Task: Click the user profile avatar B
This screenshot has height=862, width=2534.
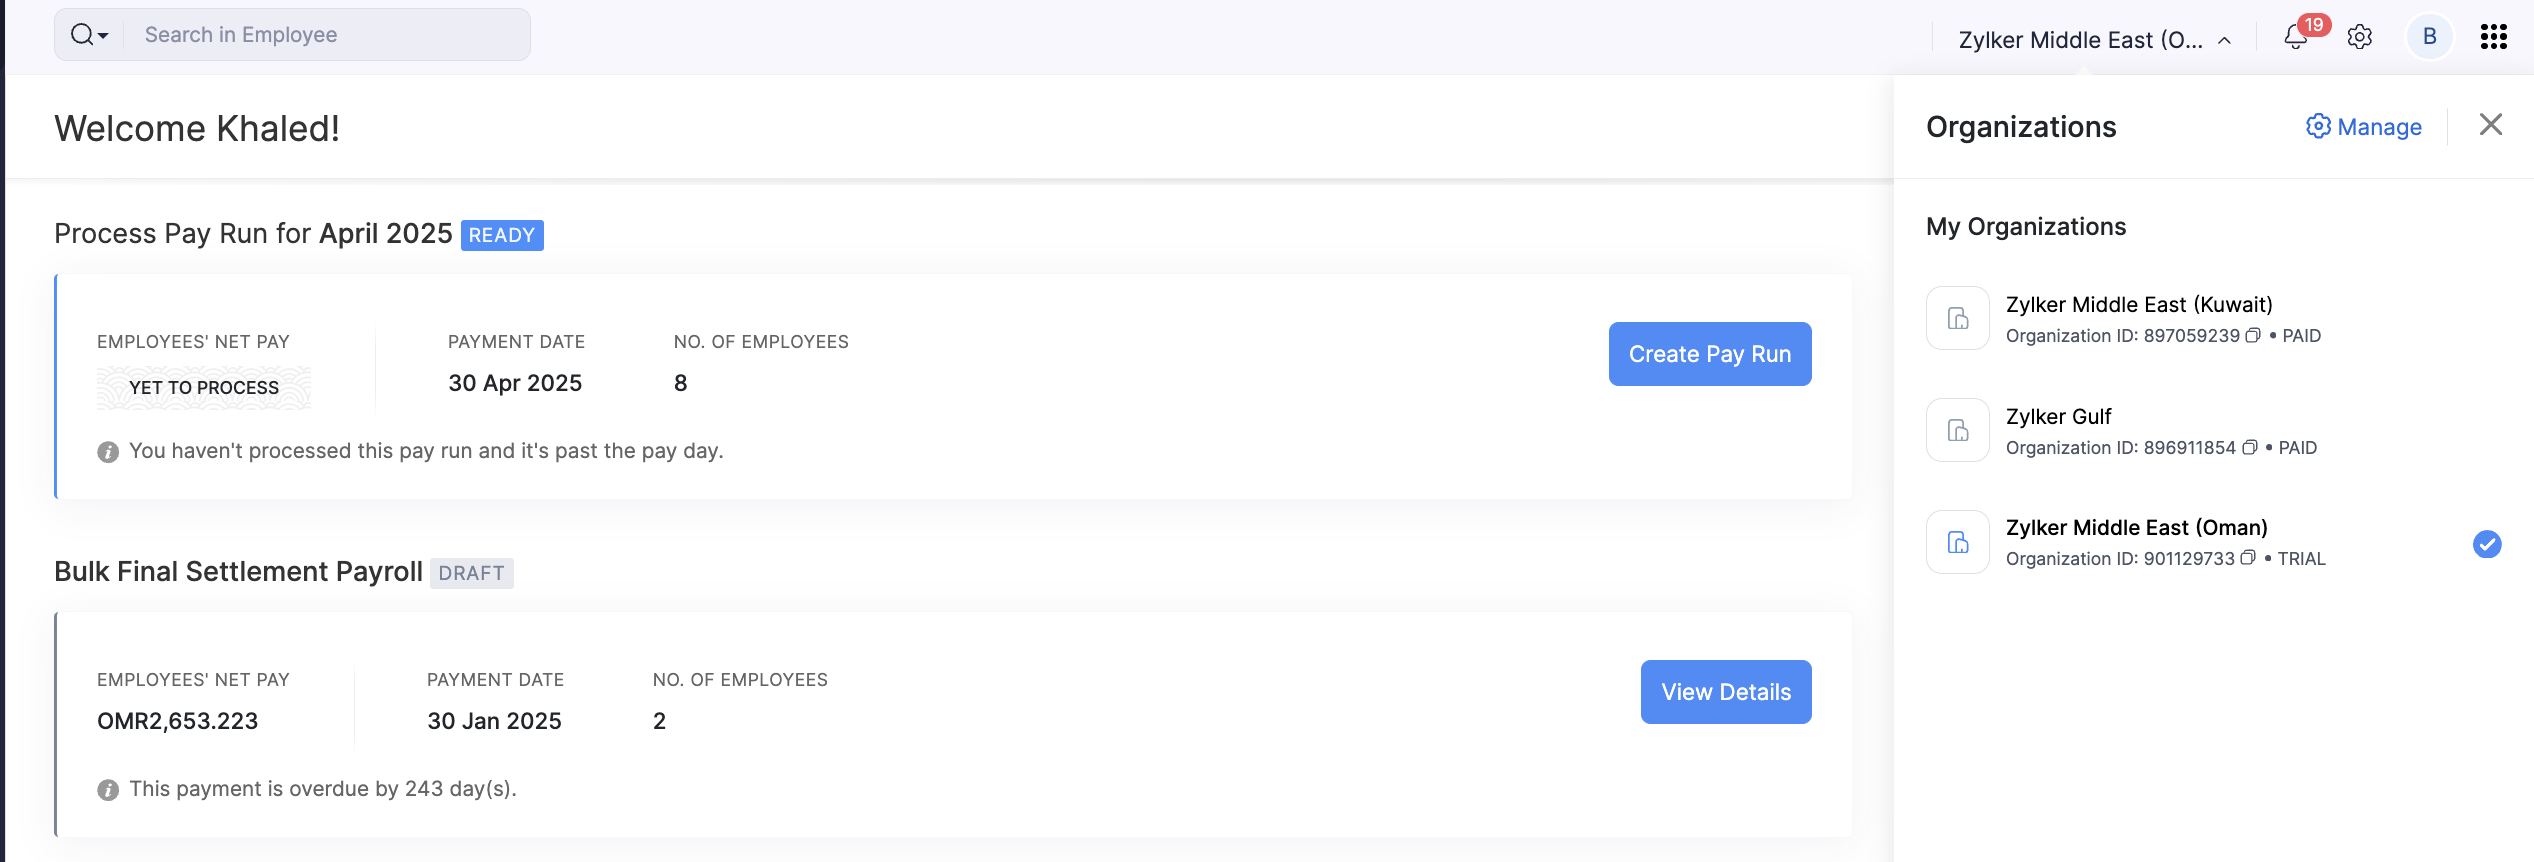Action: click(2429, 37)
